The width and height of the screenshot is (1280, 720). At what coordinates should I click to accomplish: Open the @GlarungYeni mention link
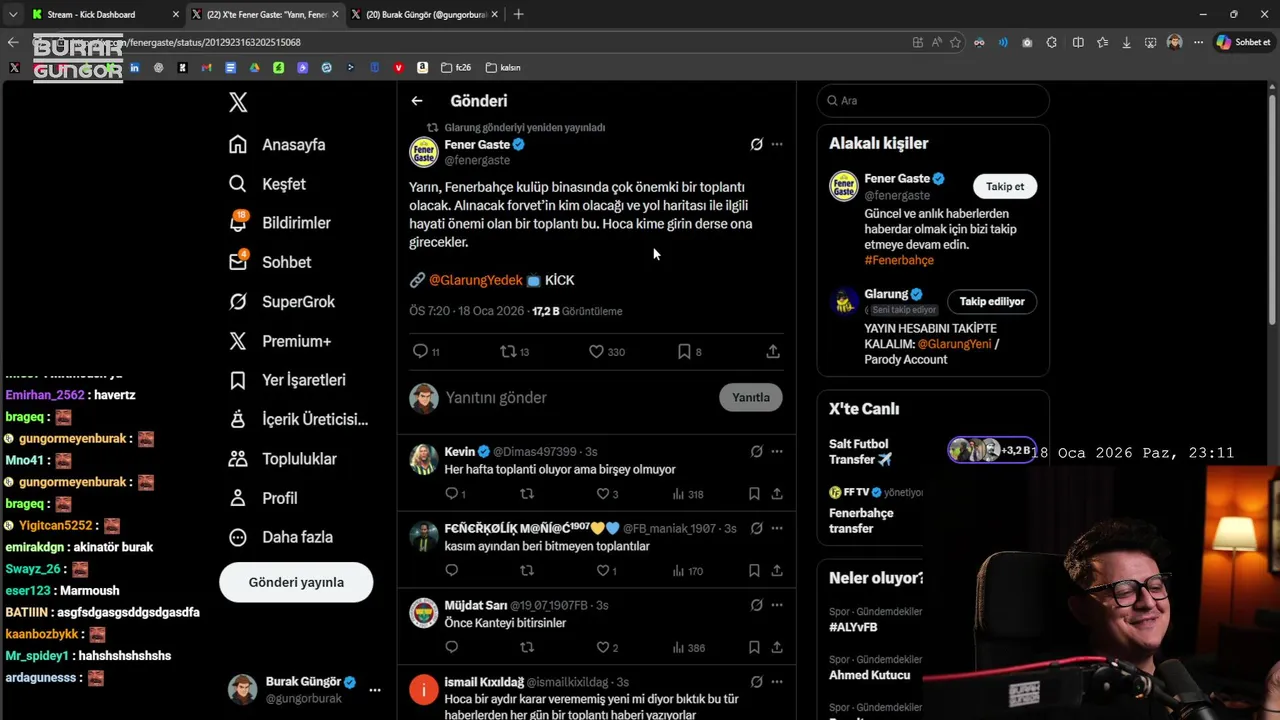pos(955,344)
